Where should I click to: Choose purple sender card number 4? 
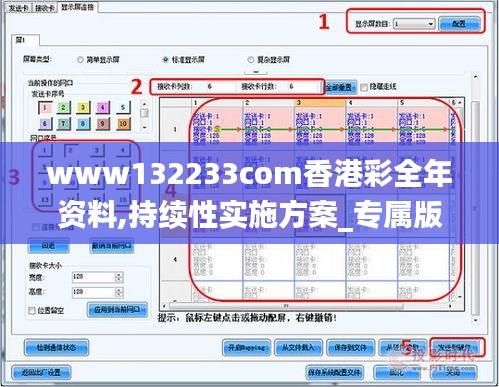[103, 107]
